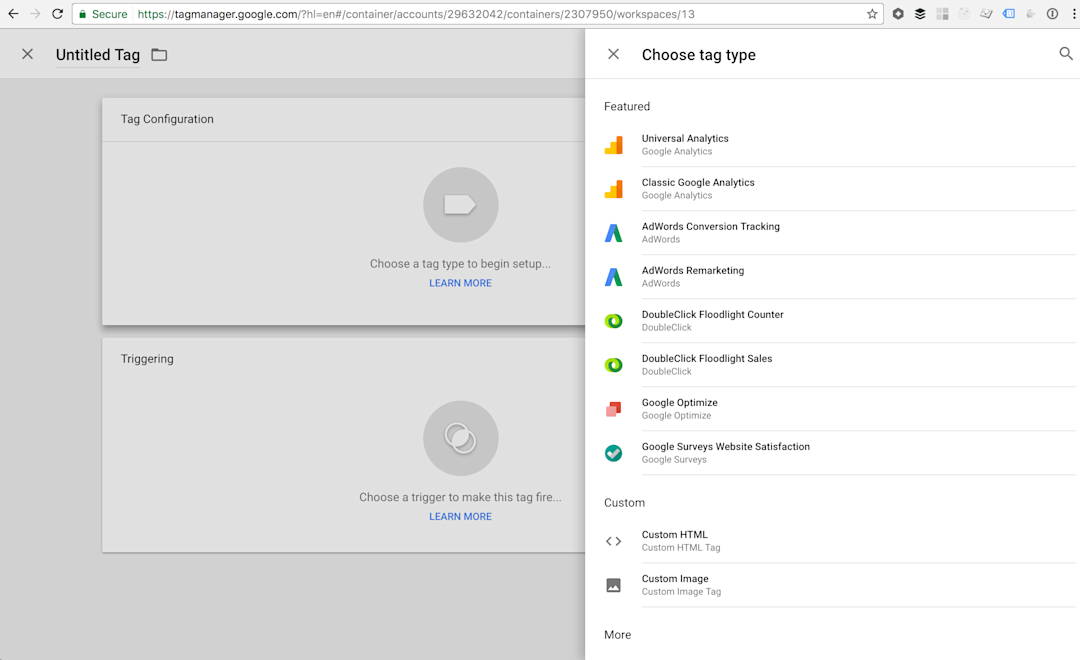
Task: Click the AdWords Remarketing icon
Action: tap(614, 277)
